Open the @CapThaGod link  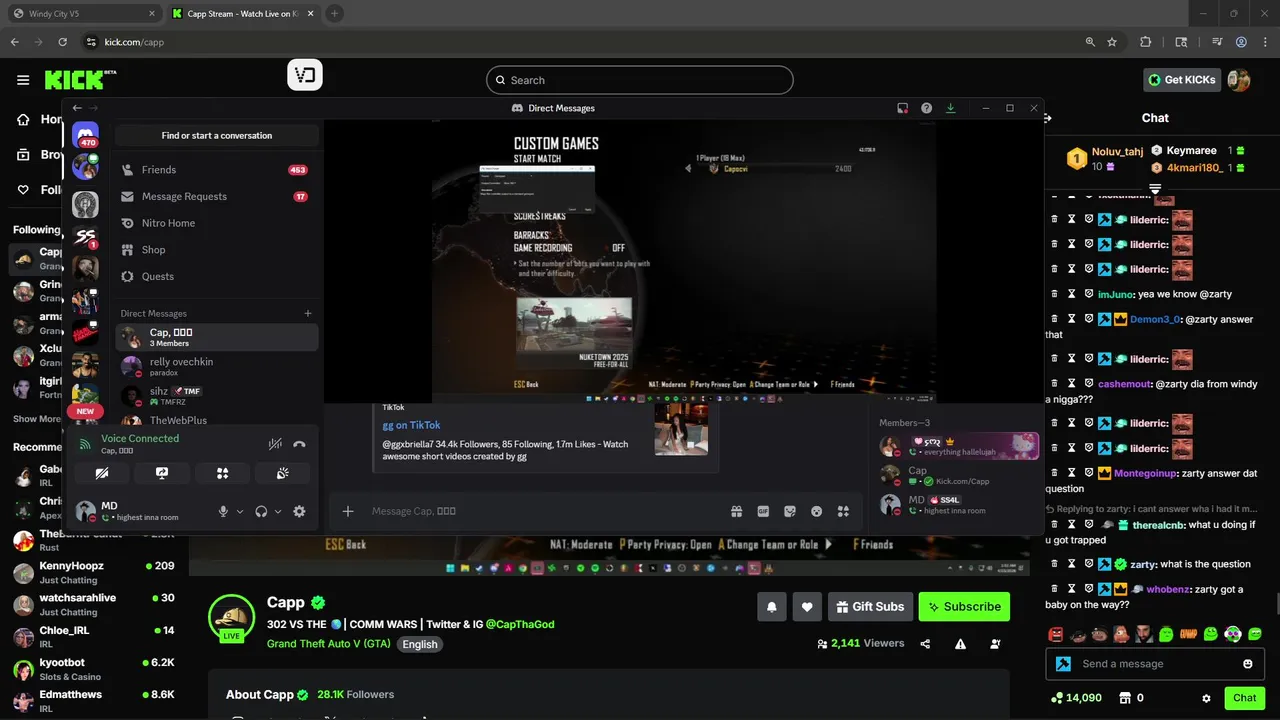pos(520,624)
